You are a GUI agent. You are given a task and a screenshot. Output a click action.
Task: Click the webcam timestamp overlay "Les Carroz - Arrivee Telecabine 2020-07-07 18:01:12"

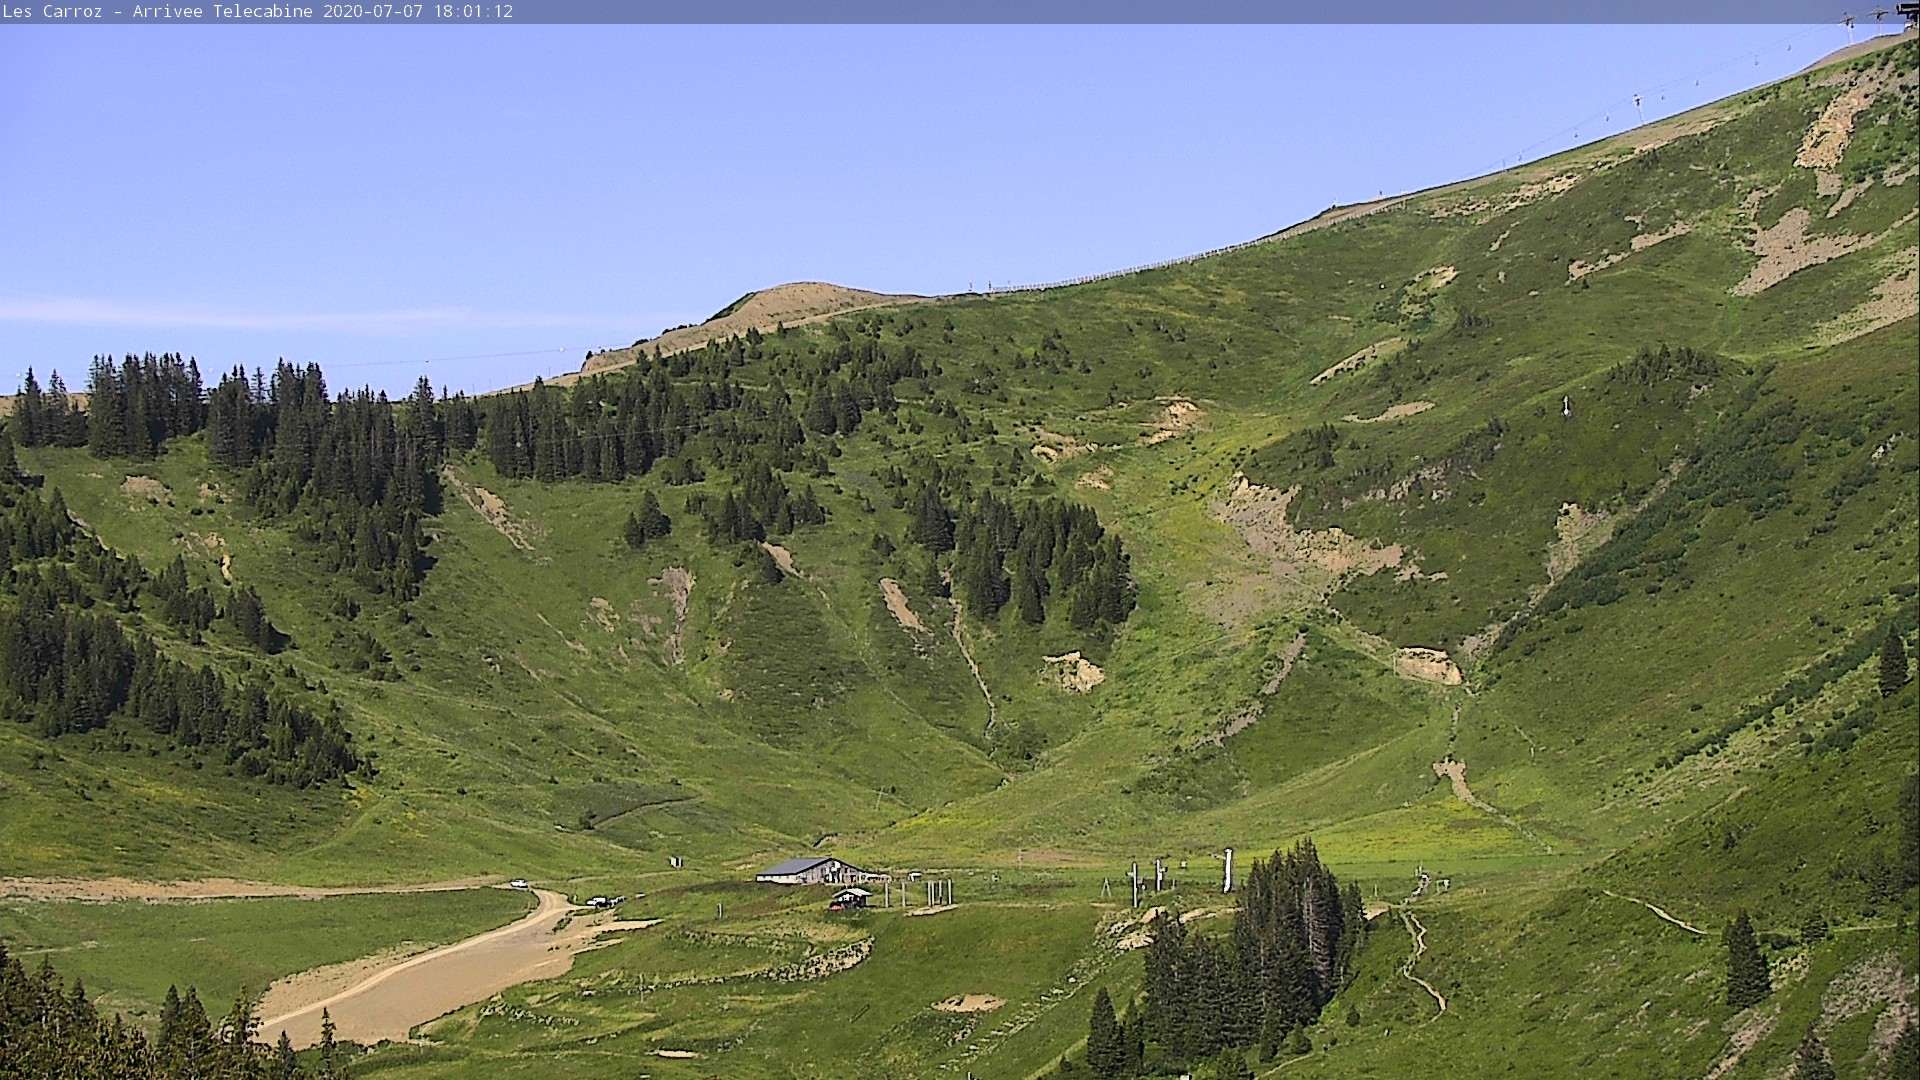tap(257, 12)
